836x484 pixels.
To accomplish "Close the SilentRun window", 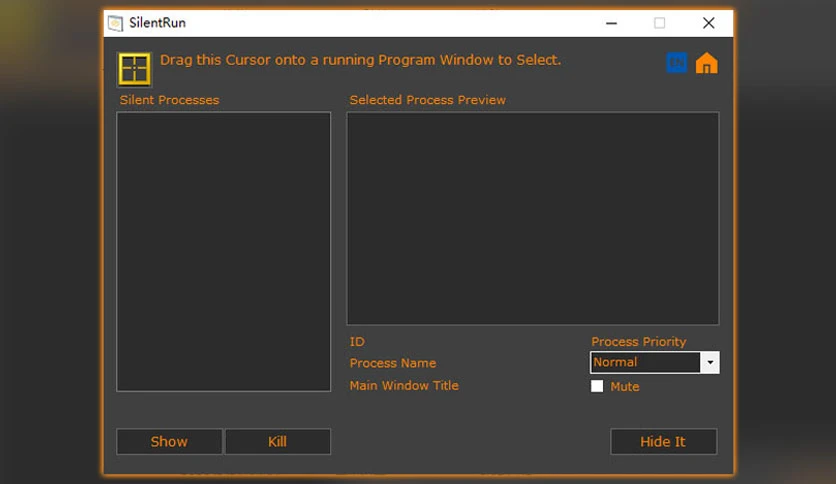I will pos(709,23).
